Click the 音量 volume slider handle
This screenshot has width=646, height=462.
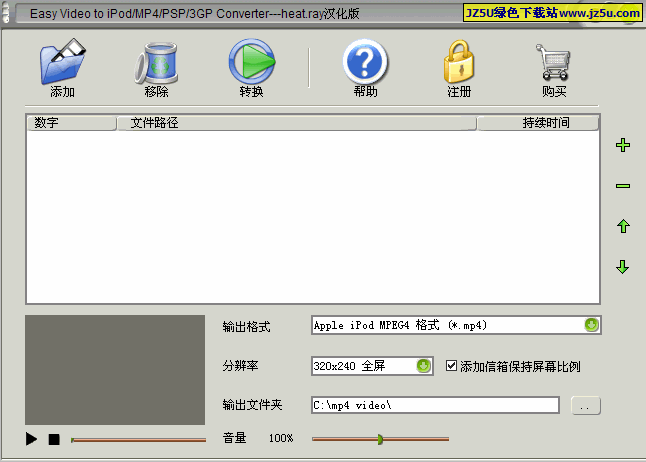click(380, 439)
